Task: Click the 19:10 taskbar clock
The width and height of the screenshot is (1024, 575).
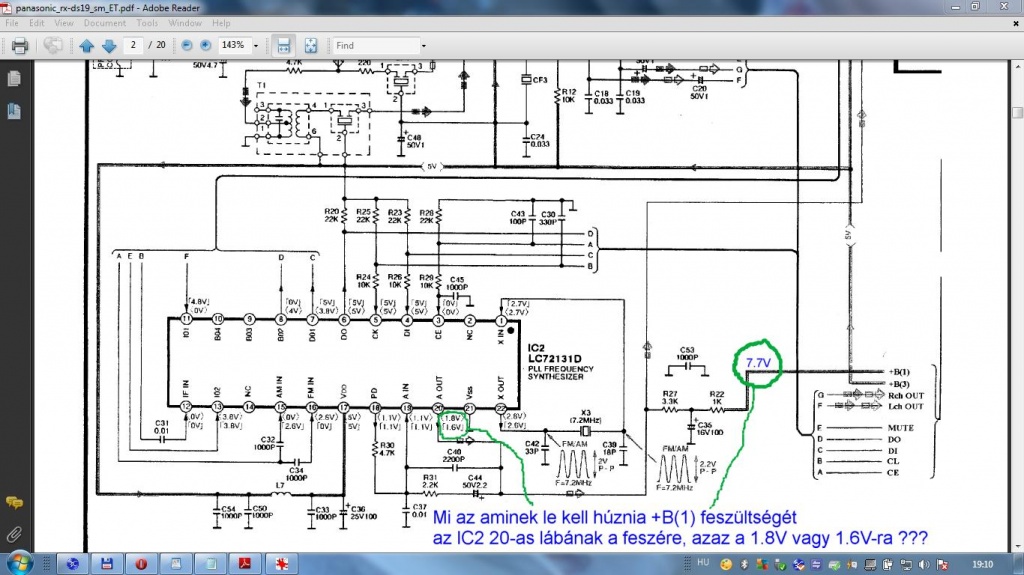Action: (x=982, y=564)
